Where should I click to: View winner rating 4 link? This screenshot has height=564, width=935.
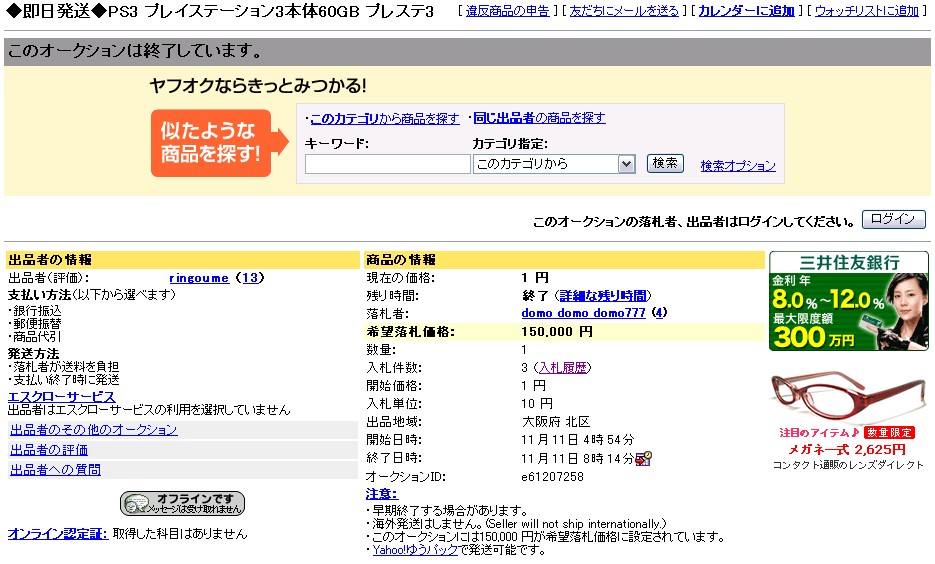tap(659, 313)
